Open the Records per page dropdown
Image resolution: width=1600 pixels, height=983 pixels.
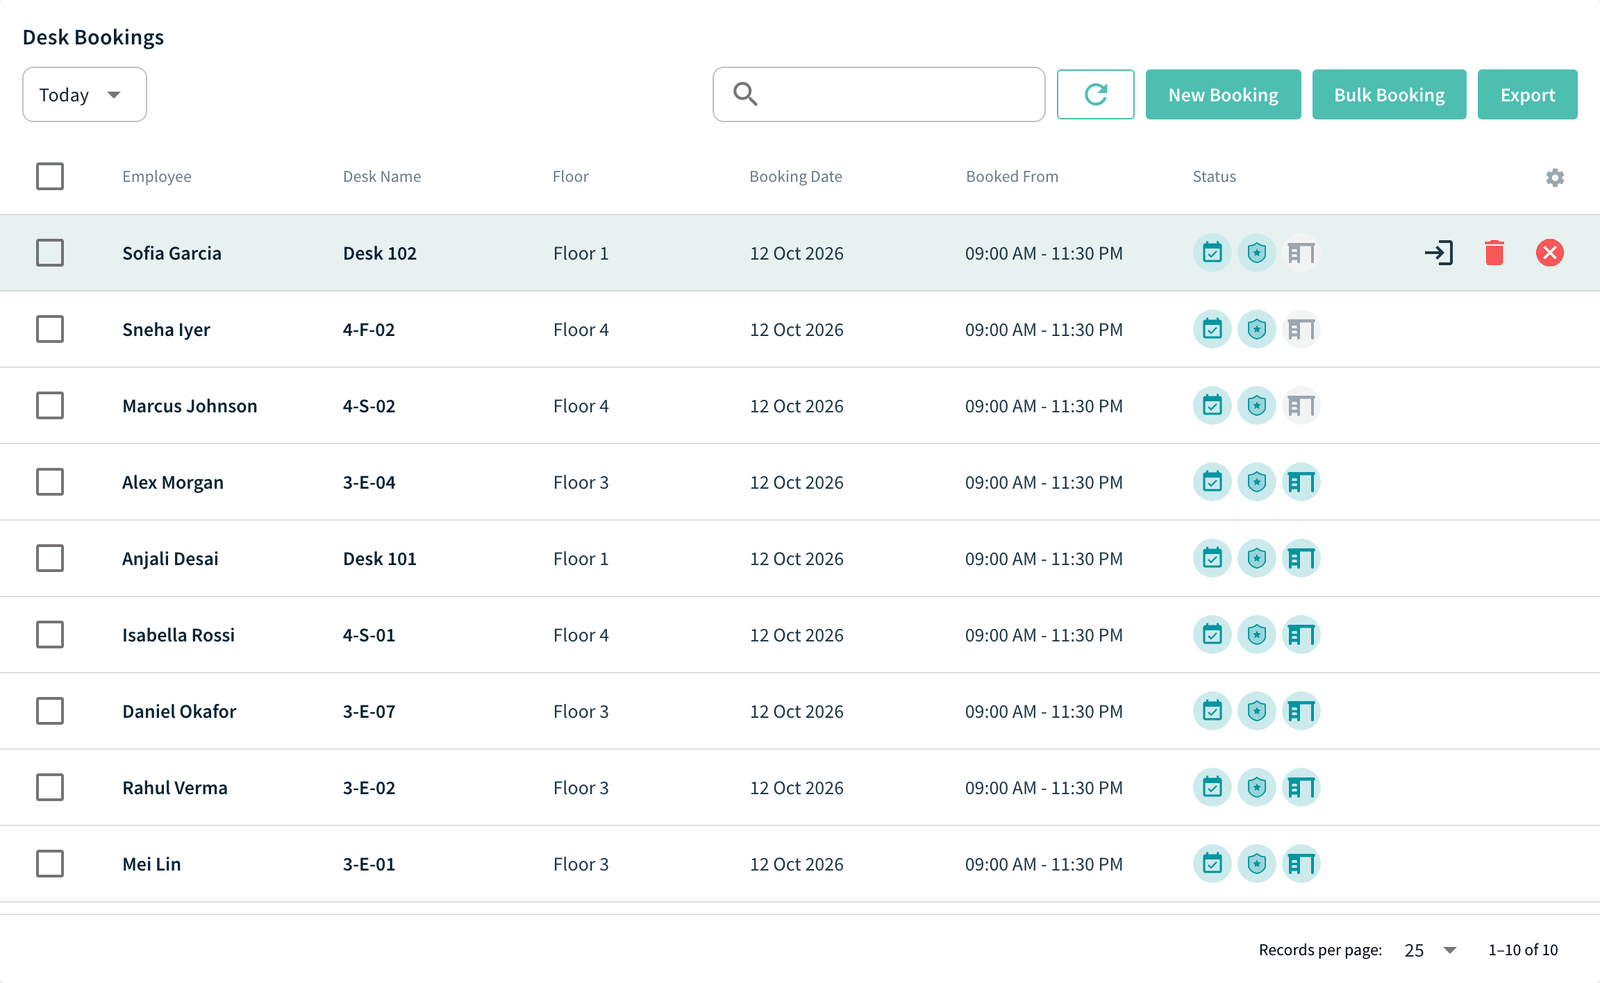coord(1430,950)
